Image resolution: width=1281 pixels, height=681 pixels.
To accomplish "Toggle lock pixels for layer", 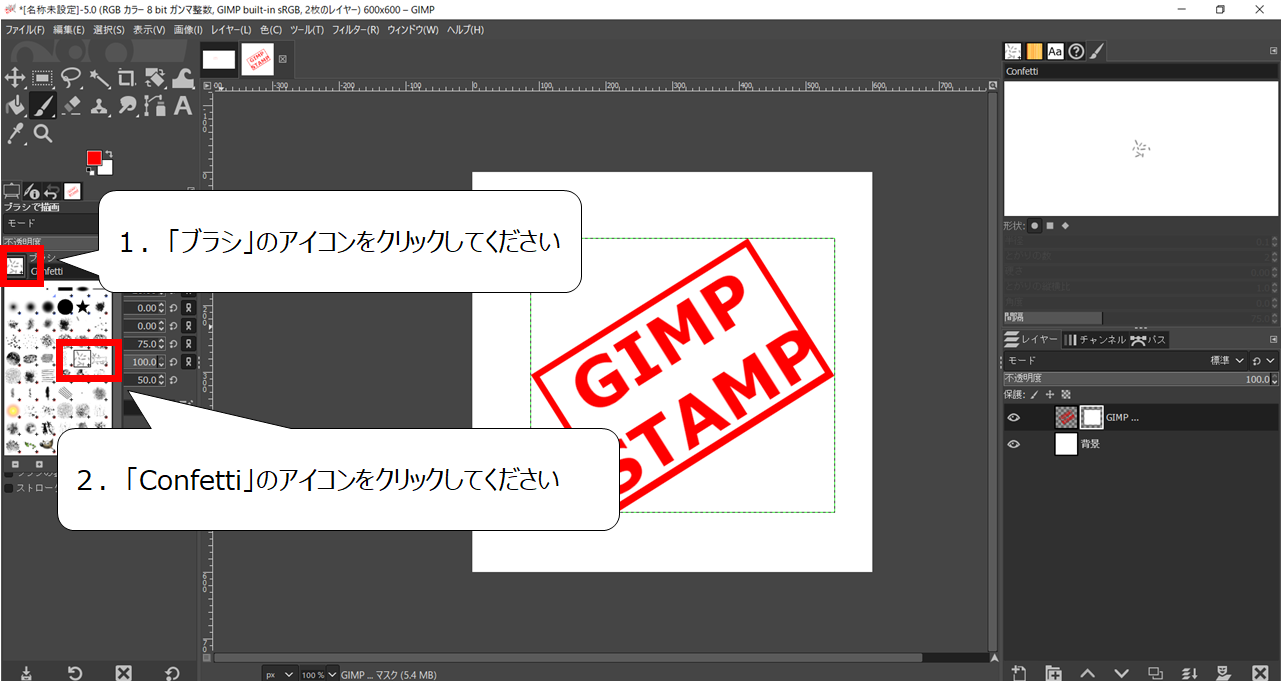I will pos(1035,395).
